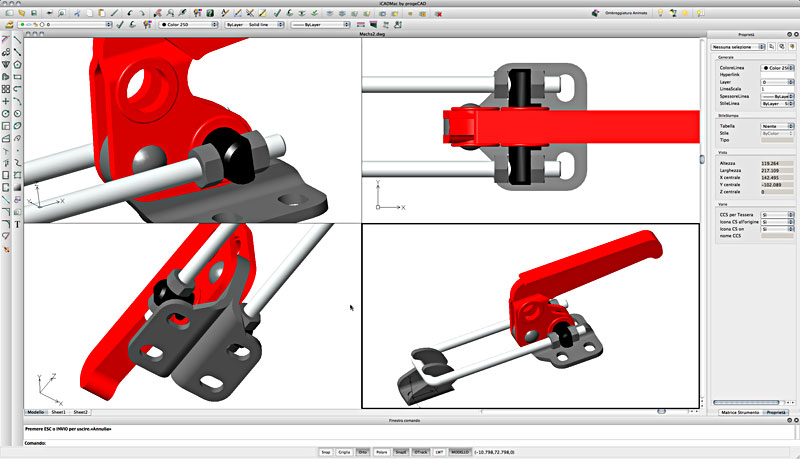800x459 pixels.
Task: Switch to Sheet1 layout tab
Action: pos(58,412)
